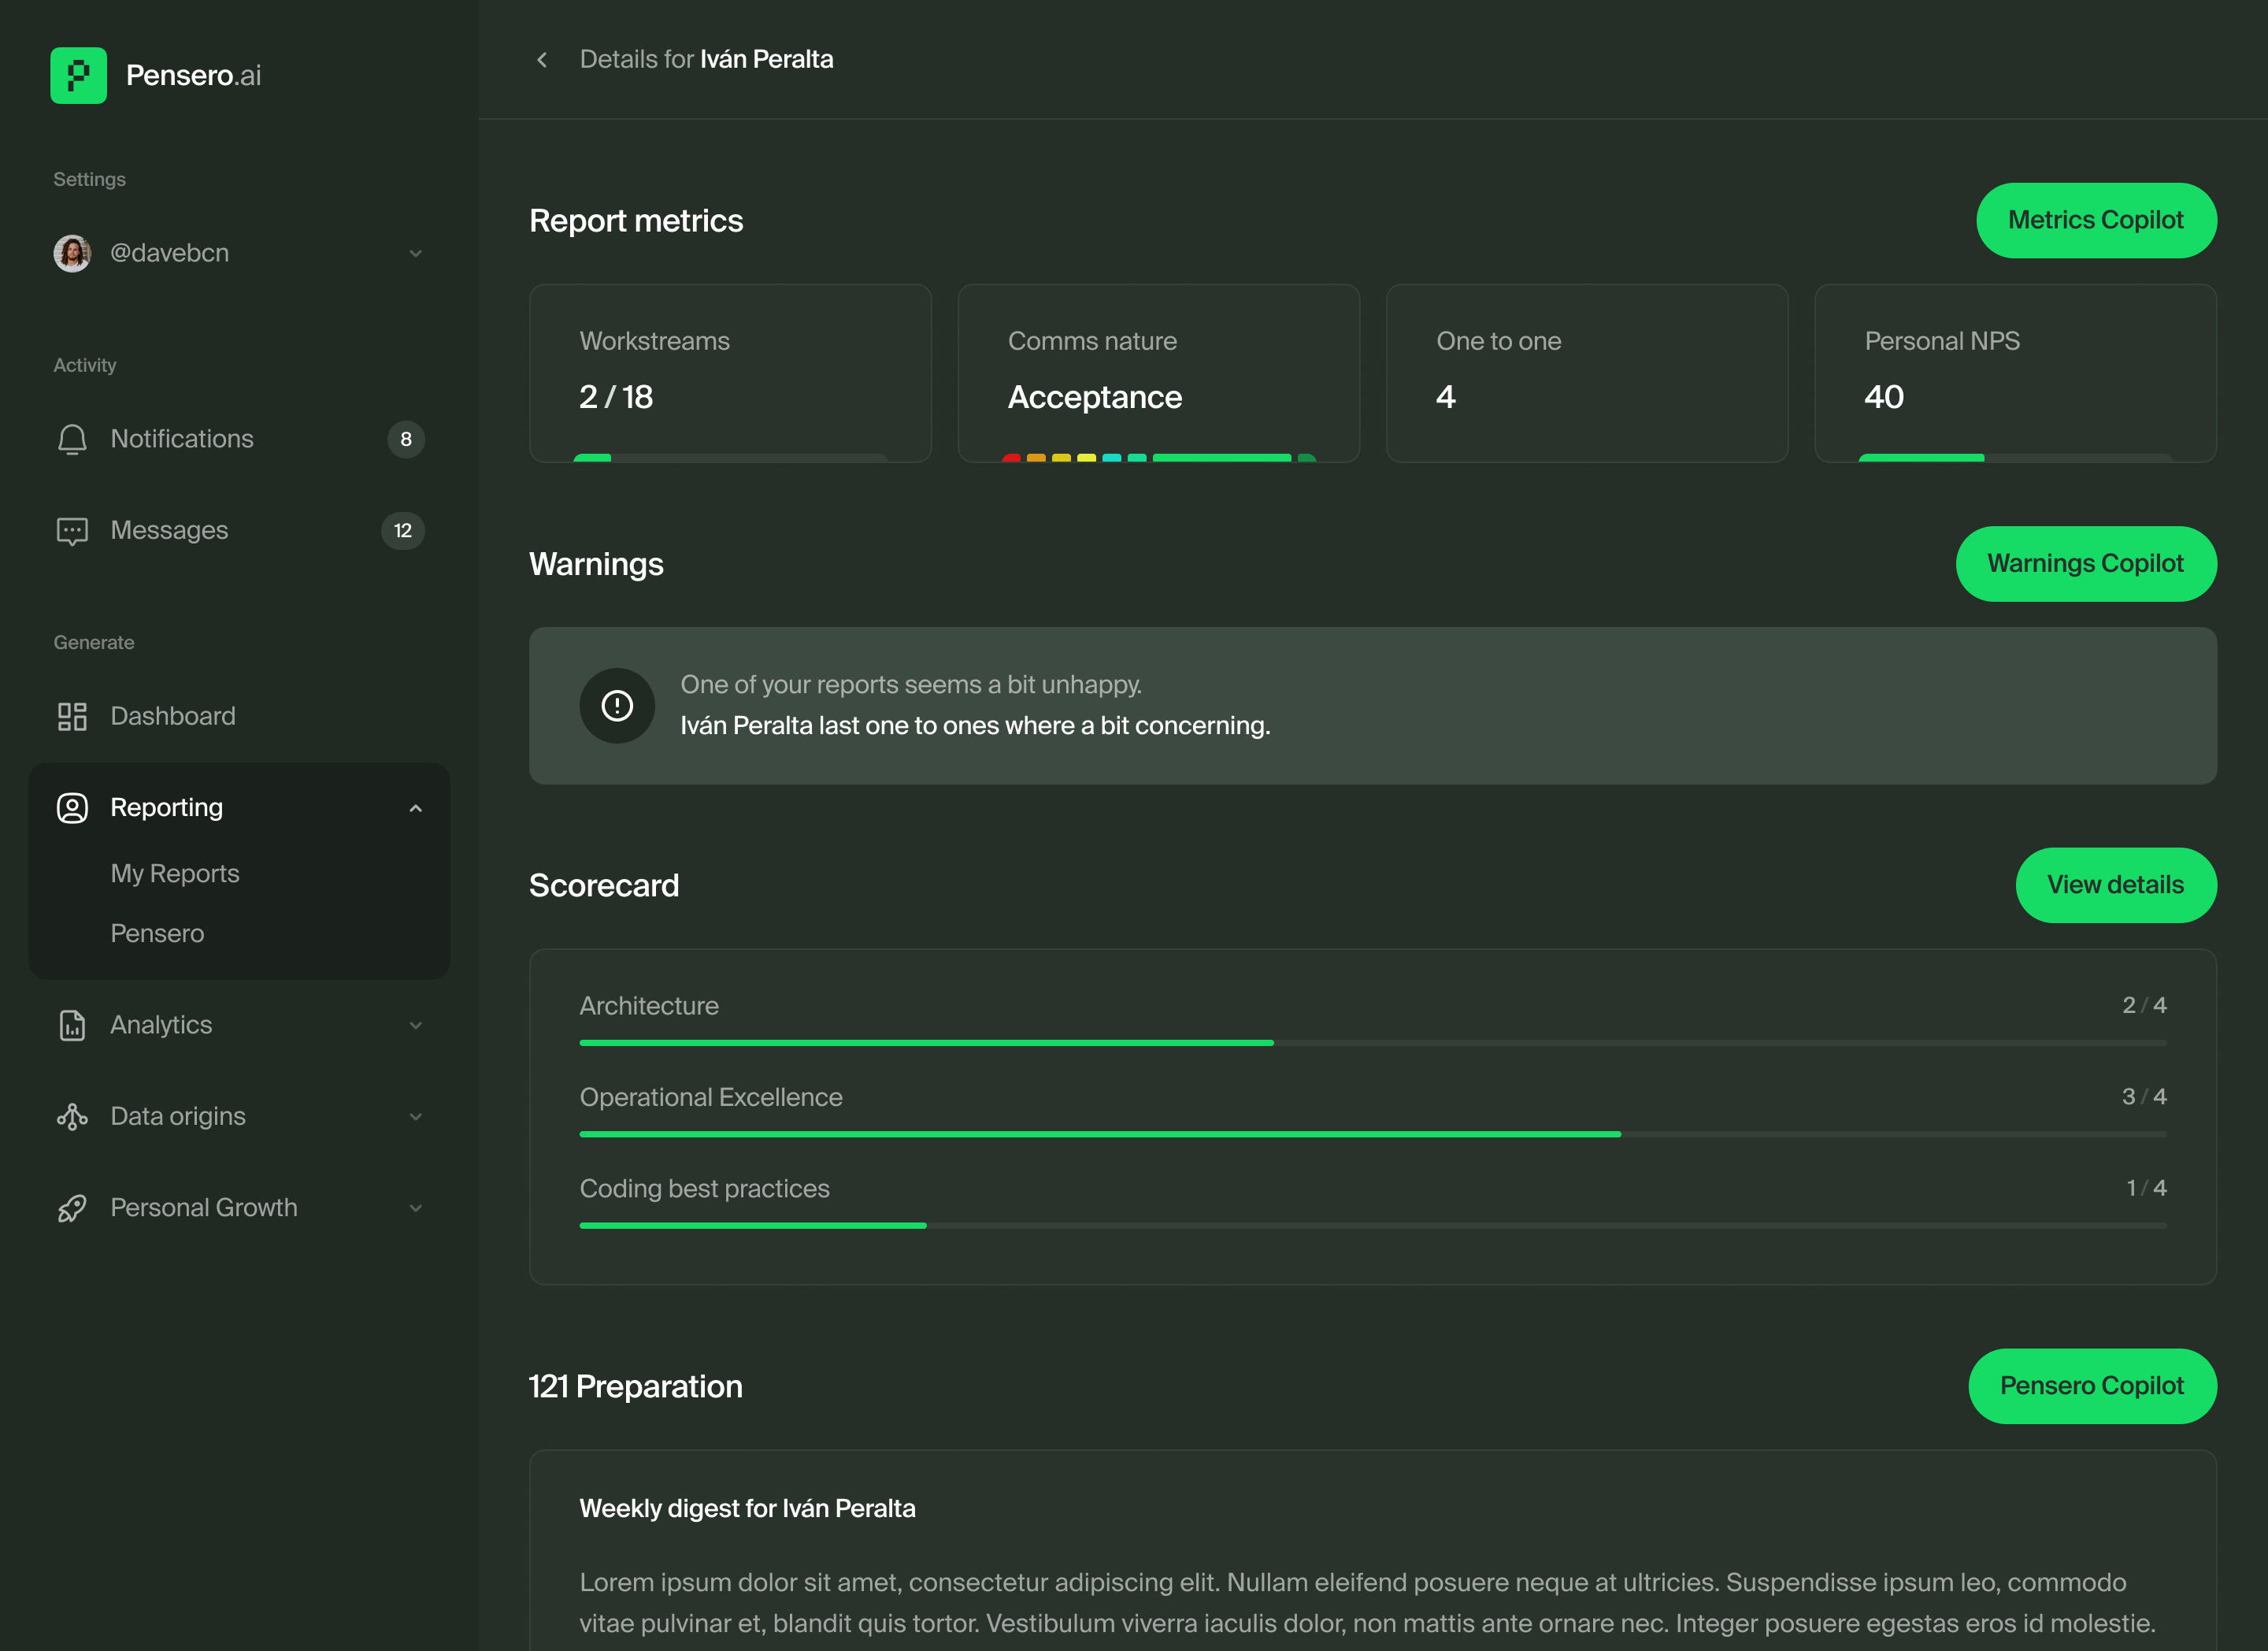Click the Pensero.ai green logo icon
Viewport: 2268px width, 1651px height.
click(78, 75)
